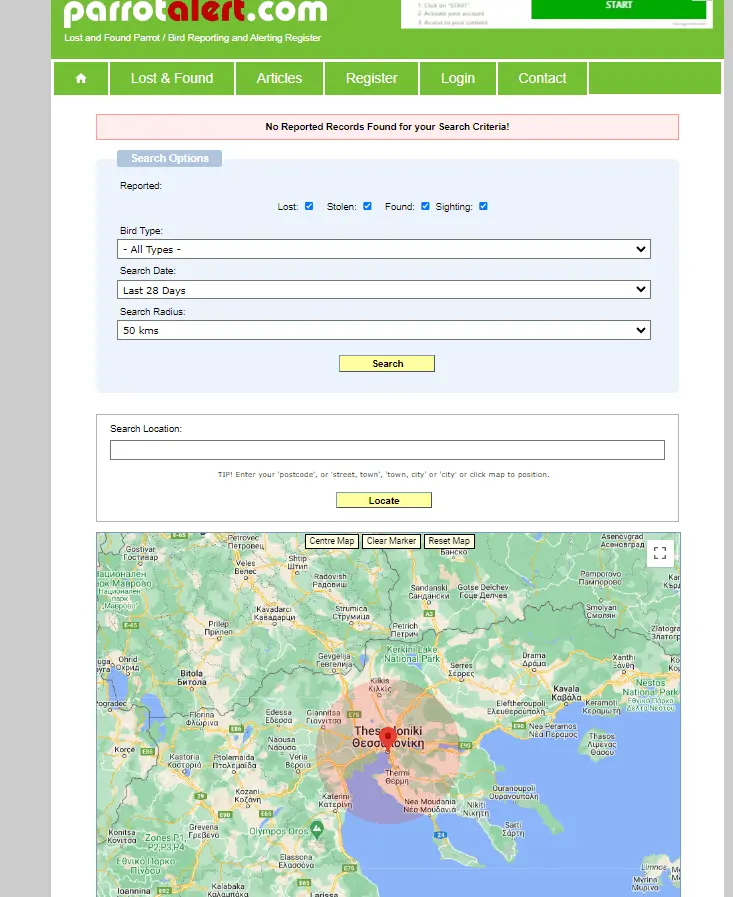Uncheck the Found checkbox
733x897 pixels.
pyautogui.click(x=425, y=206)
